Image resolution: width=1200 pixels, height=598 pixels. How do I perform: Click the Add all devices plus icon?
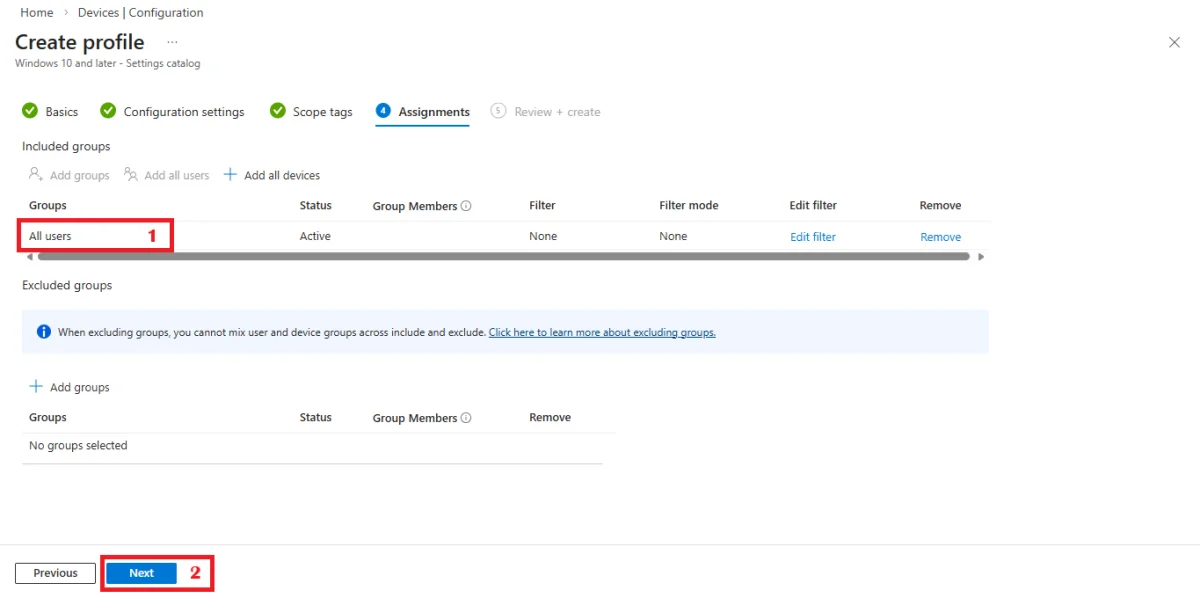230,175
